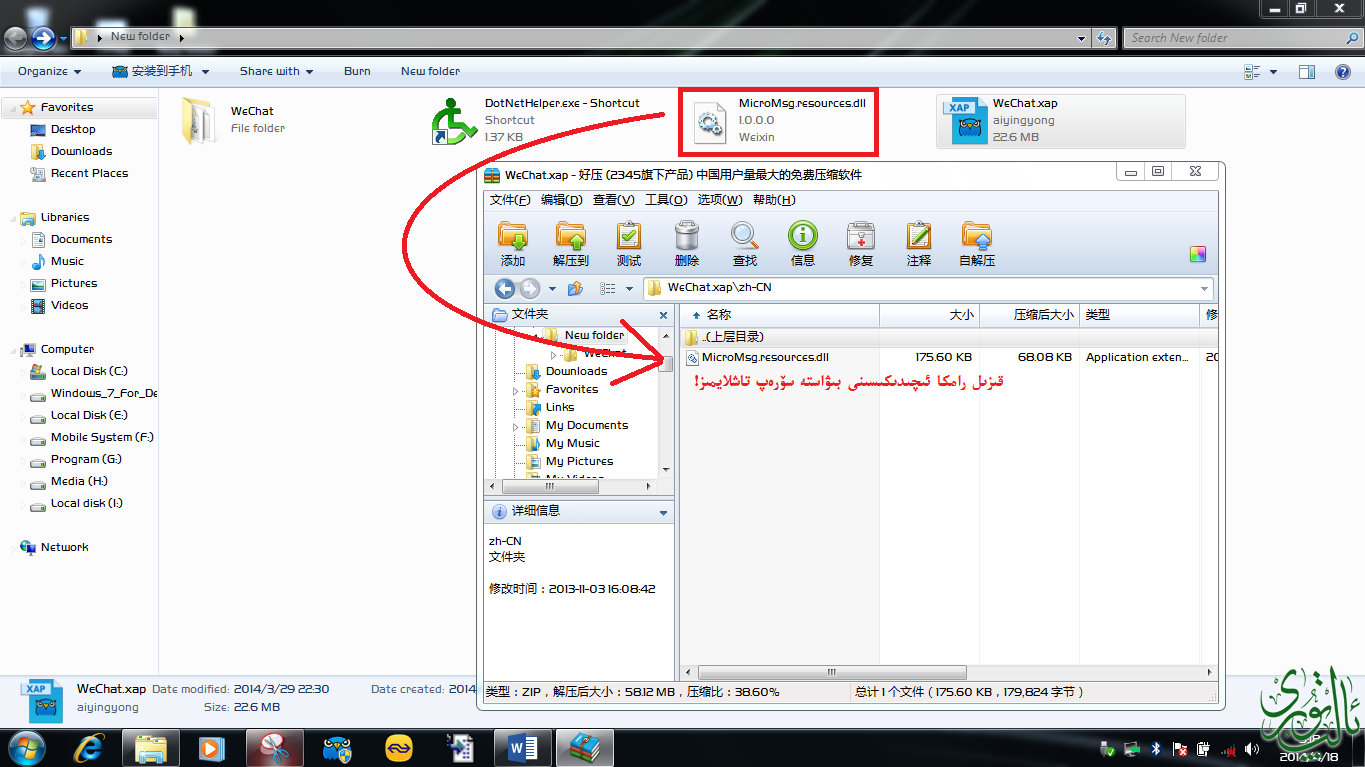Image resolution: width=1365 pixels, height=767 pixels.
Task: Select Mobile System (F:) in sidebar
Action: (102, 437)
